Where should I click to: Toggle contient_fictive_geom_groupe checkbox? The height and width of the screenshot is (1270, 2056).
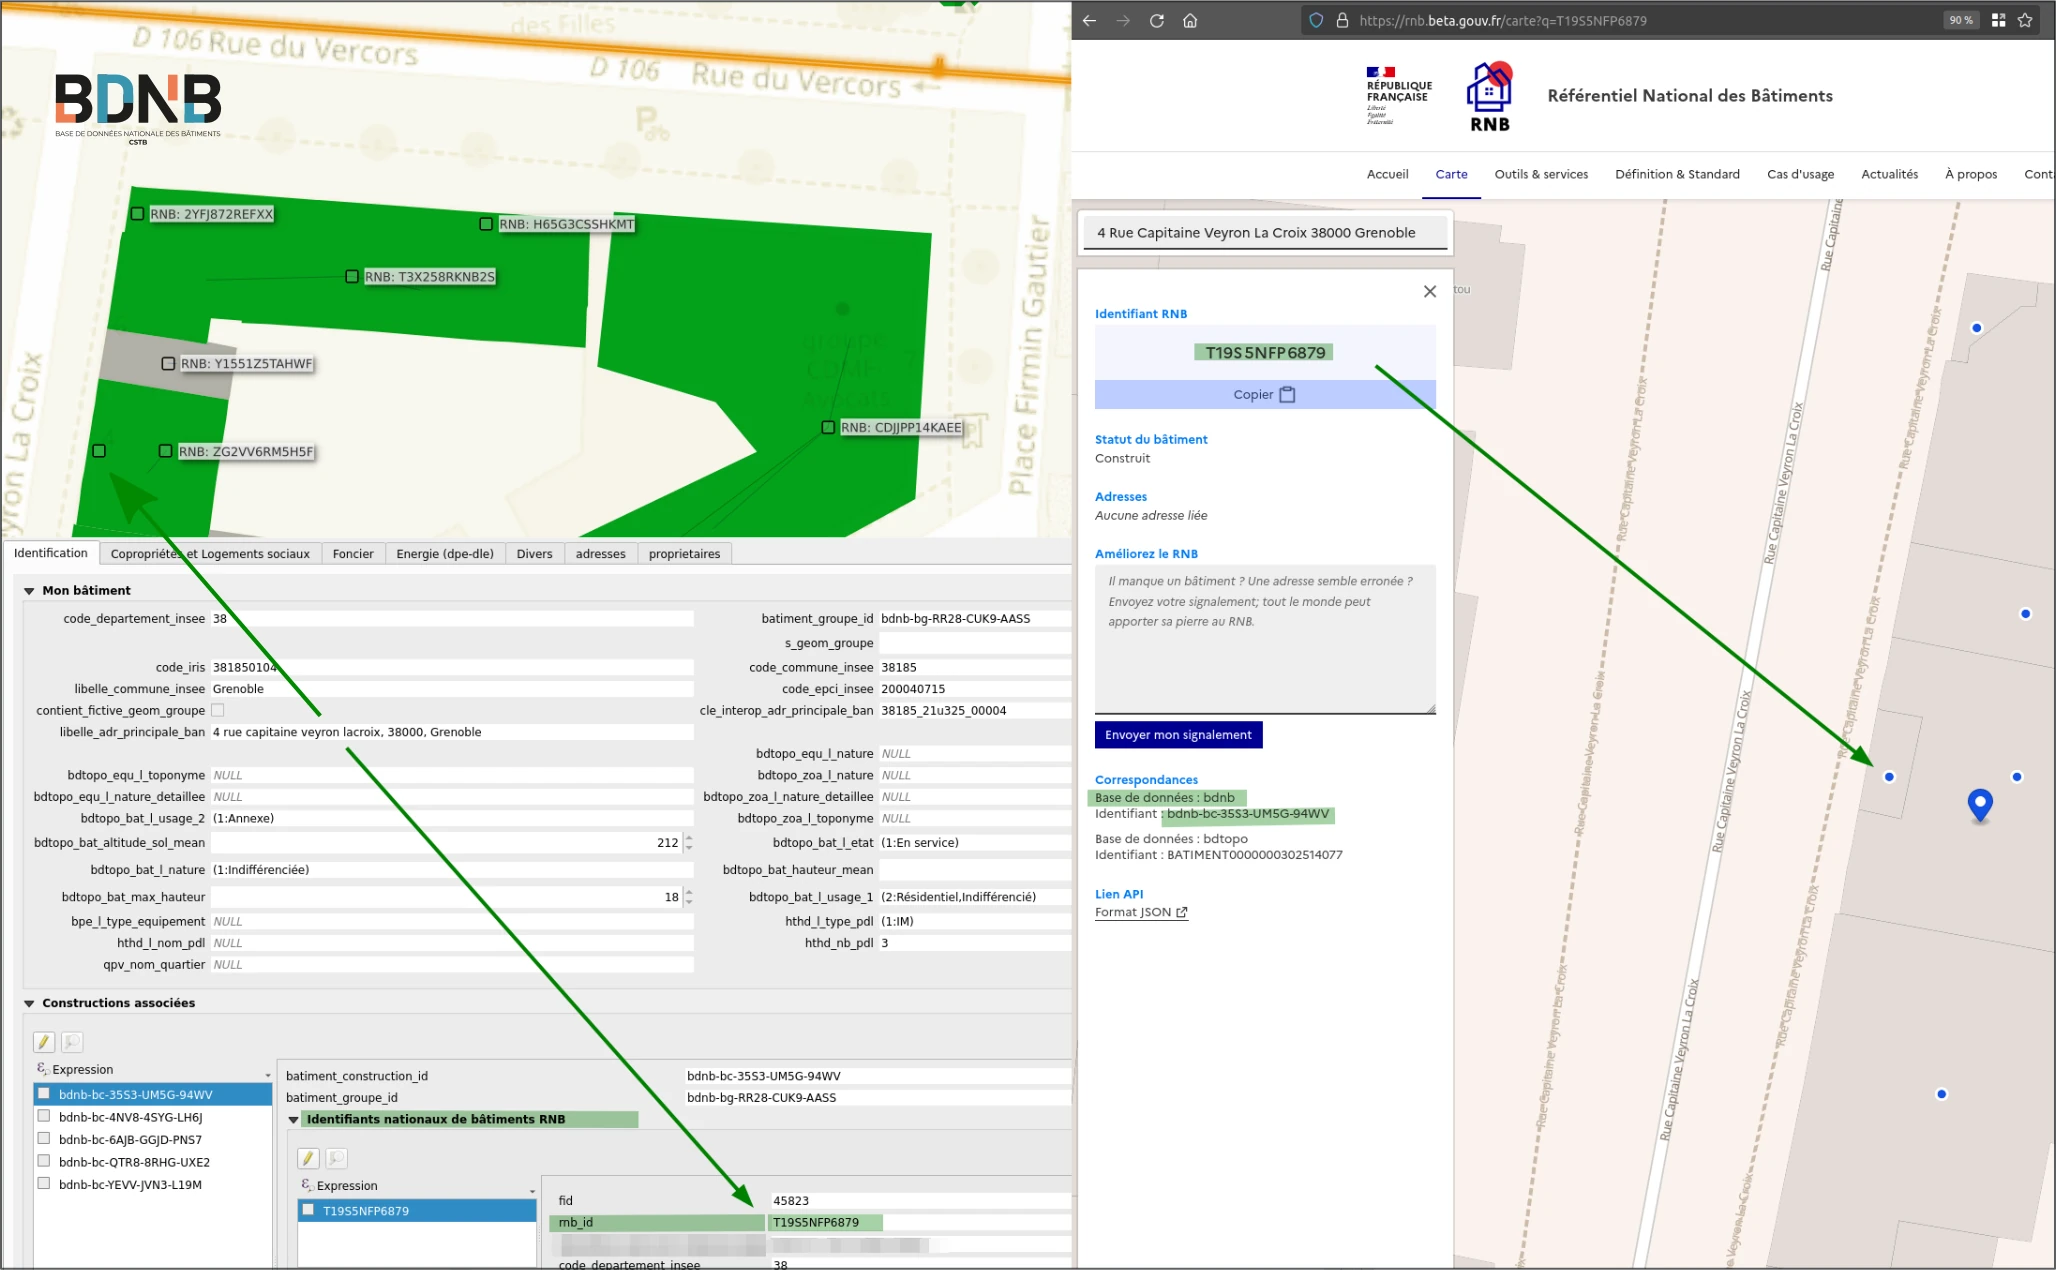pos(218,710)
